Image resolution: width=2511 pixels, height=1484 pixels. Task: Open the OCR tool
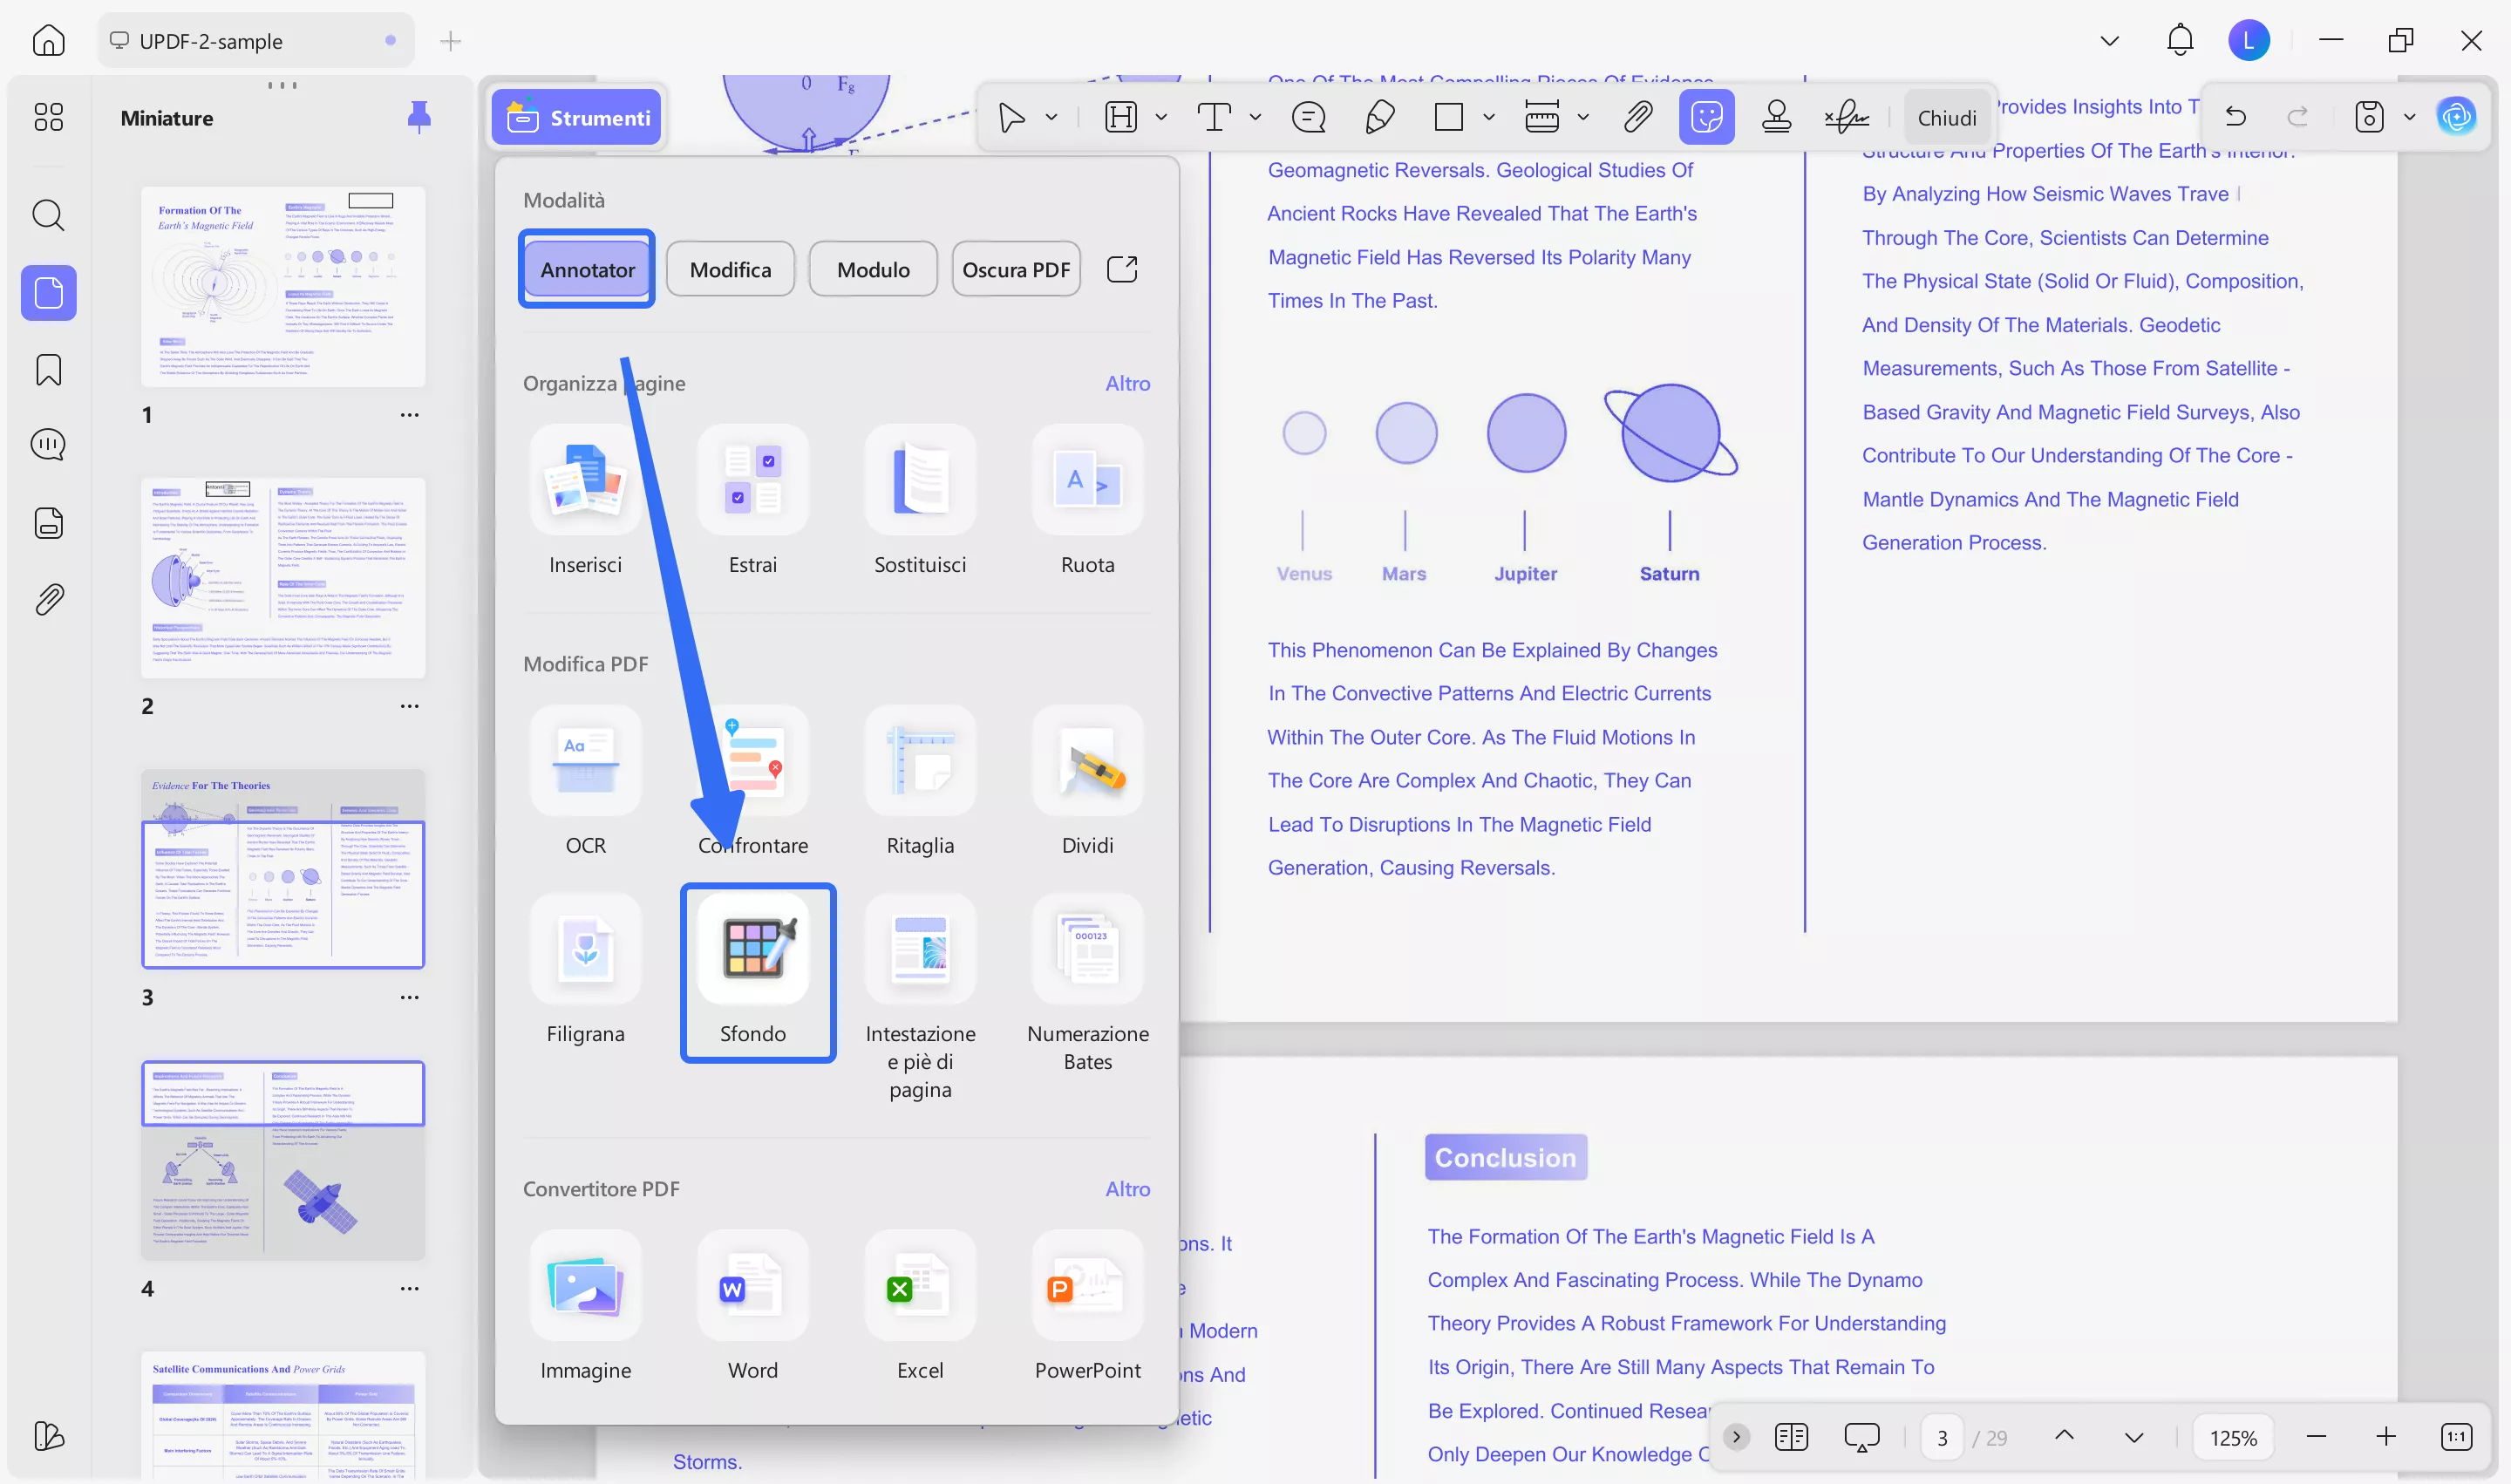586,780
